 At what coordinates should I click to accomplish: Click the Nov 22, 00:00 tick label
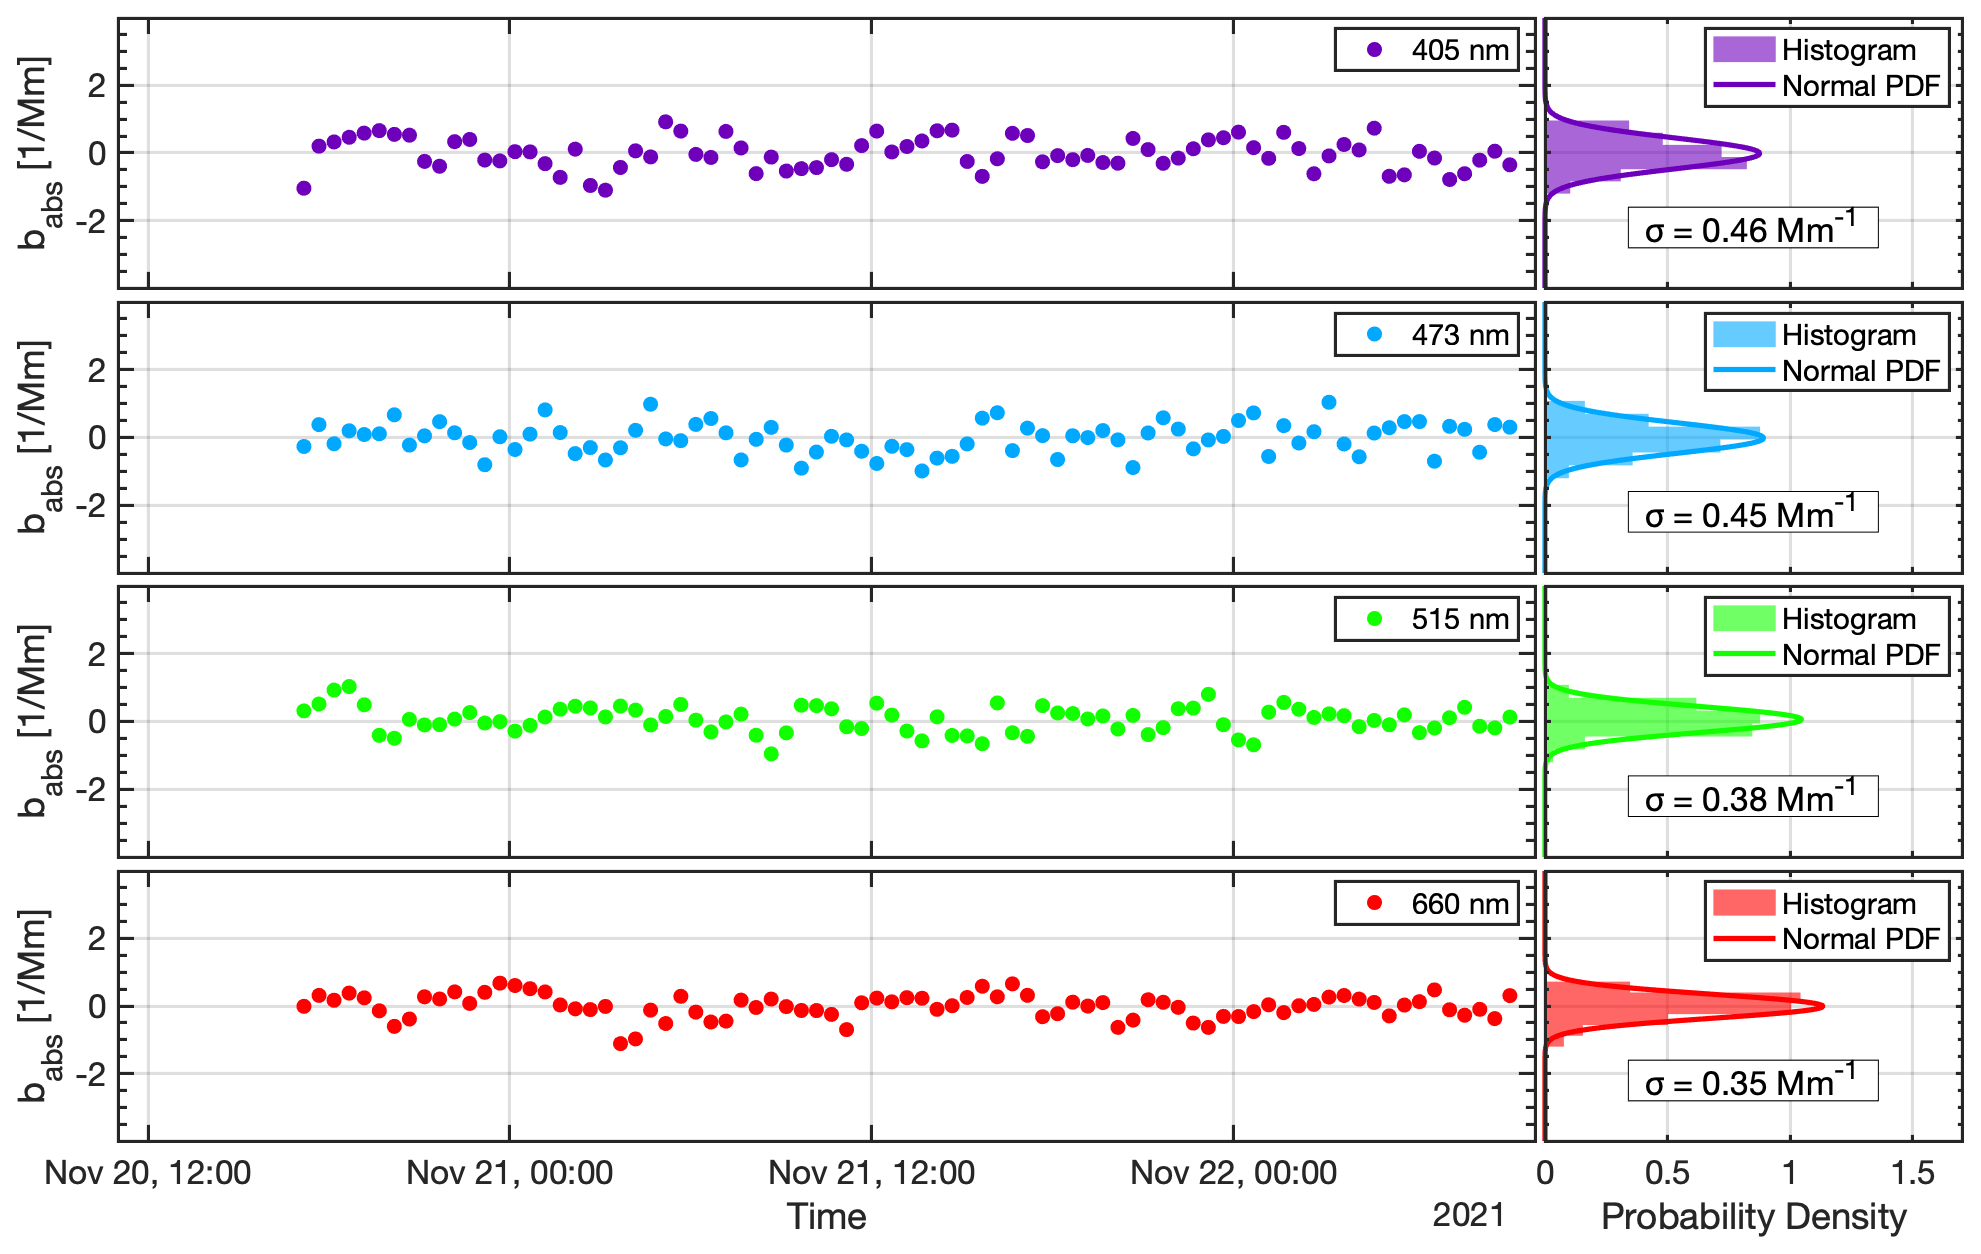point(1233,1172)
